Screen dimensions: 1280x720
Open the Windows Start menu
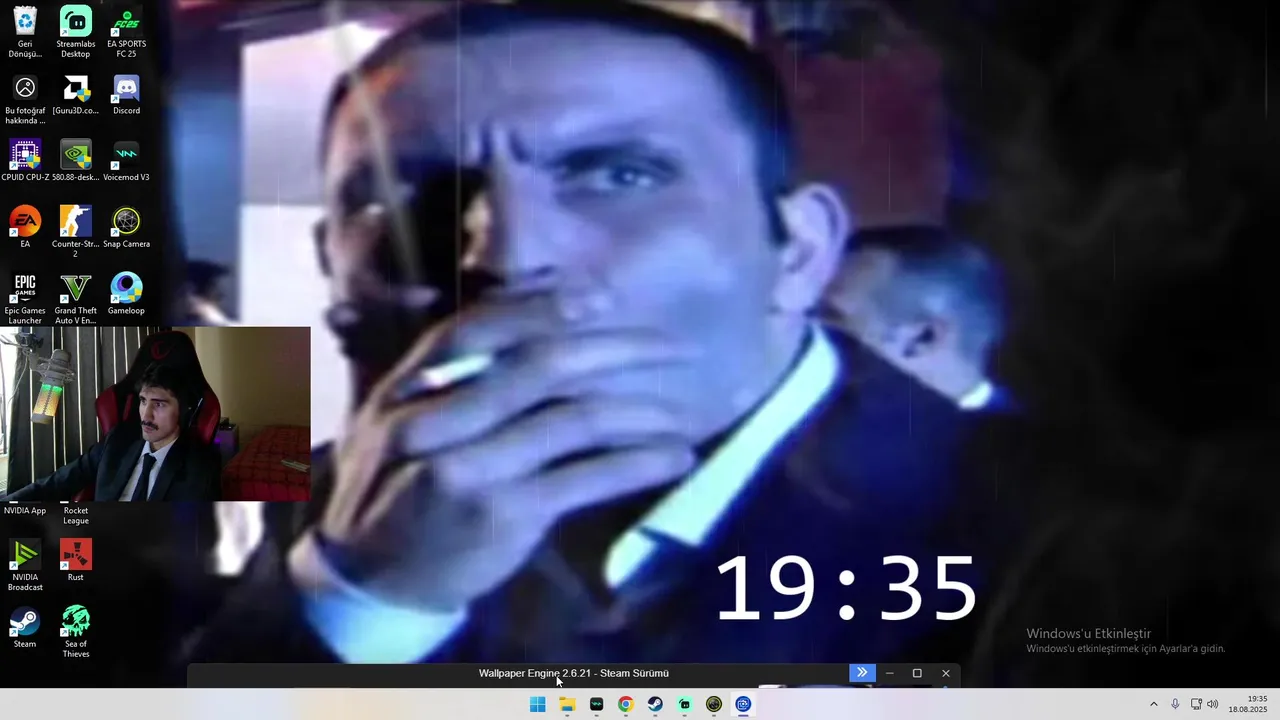538,704
